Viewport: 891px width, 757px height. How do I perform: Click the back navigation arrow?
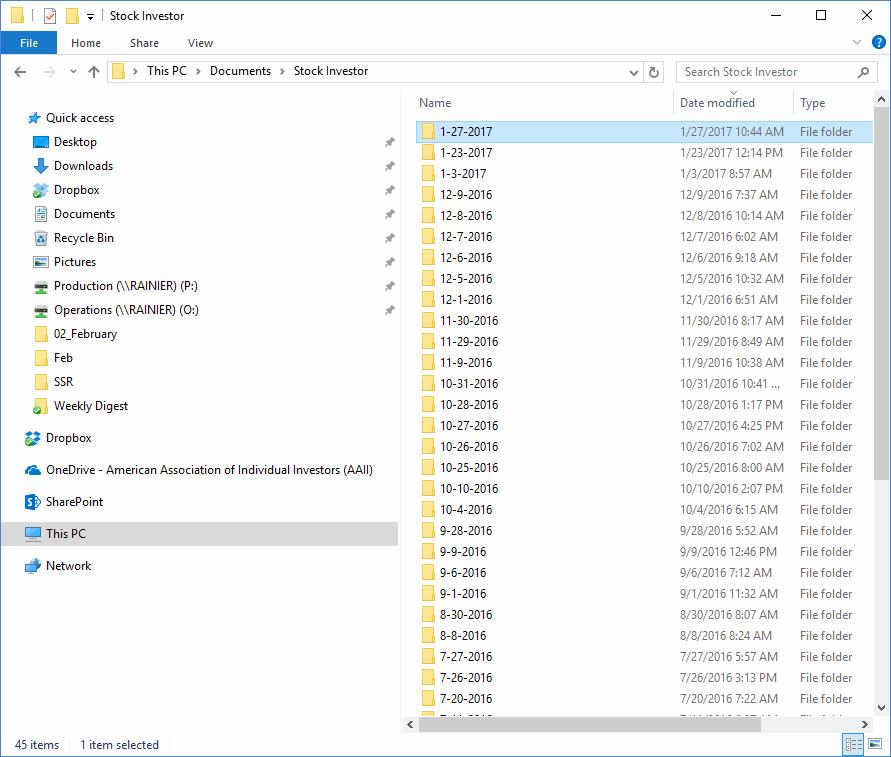(20, 71)
